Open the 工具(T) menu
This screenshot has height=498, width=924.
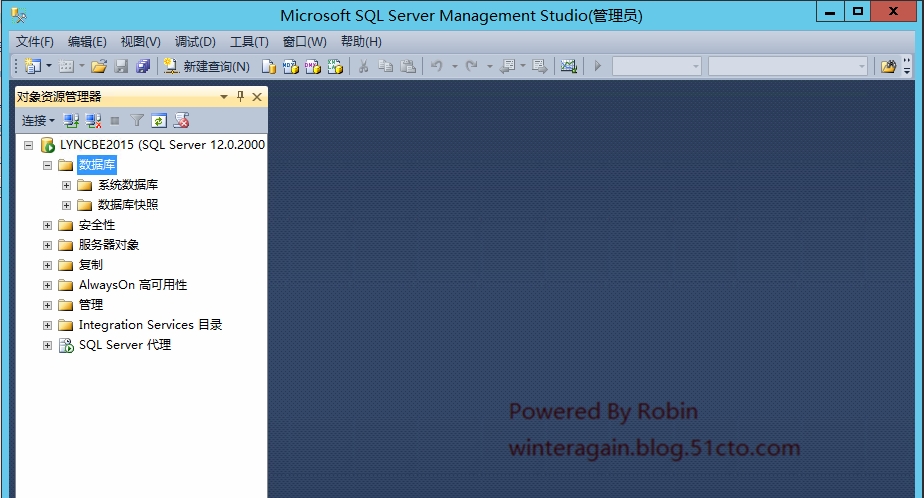pos(249,42)
